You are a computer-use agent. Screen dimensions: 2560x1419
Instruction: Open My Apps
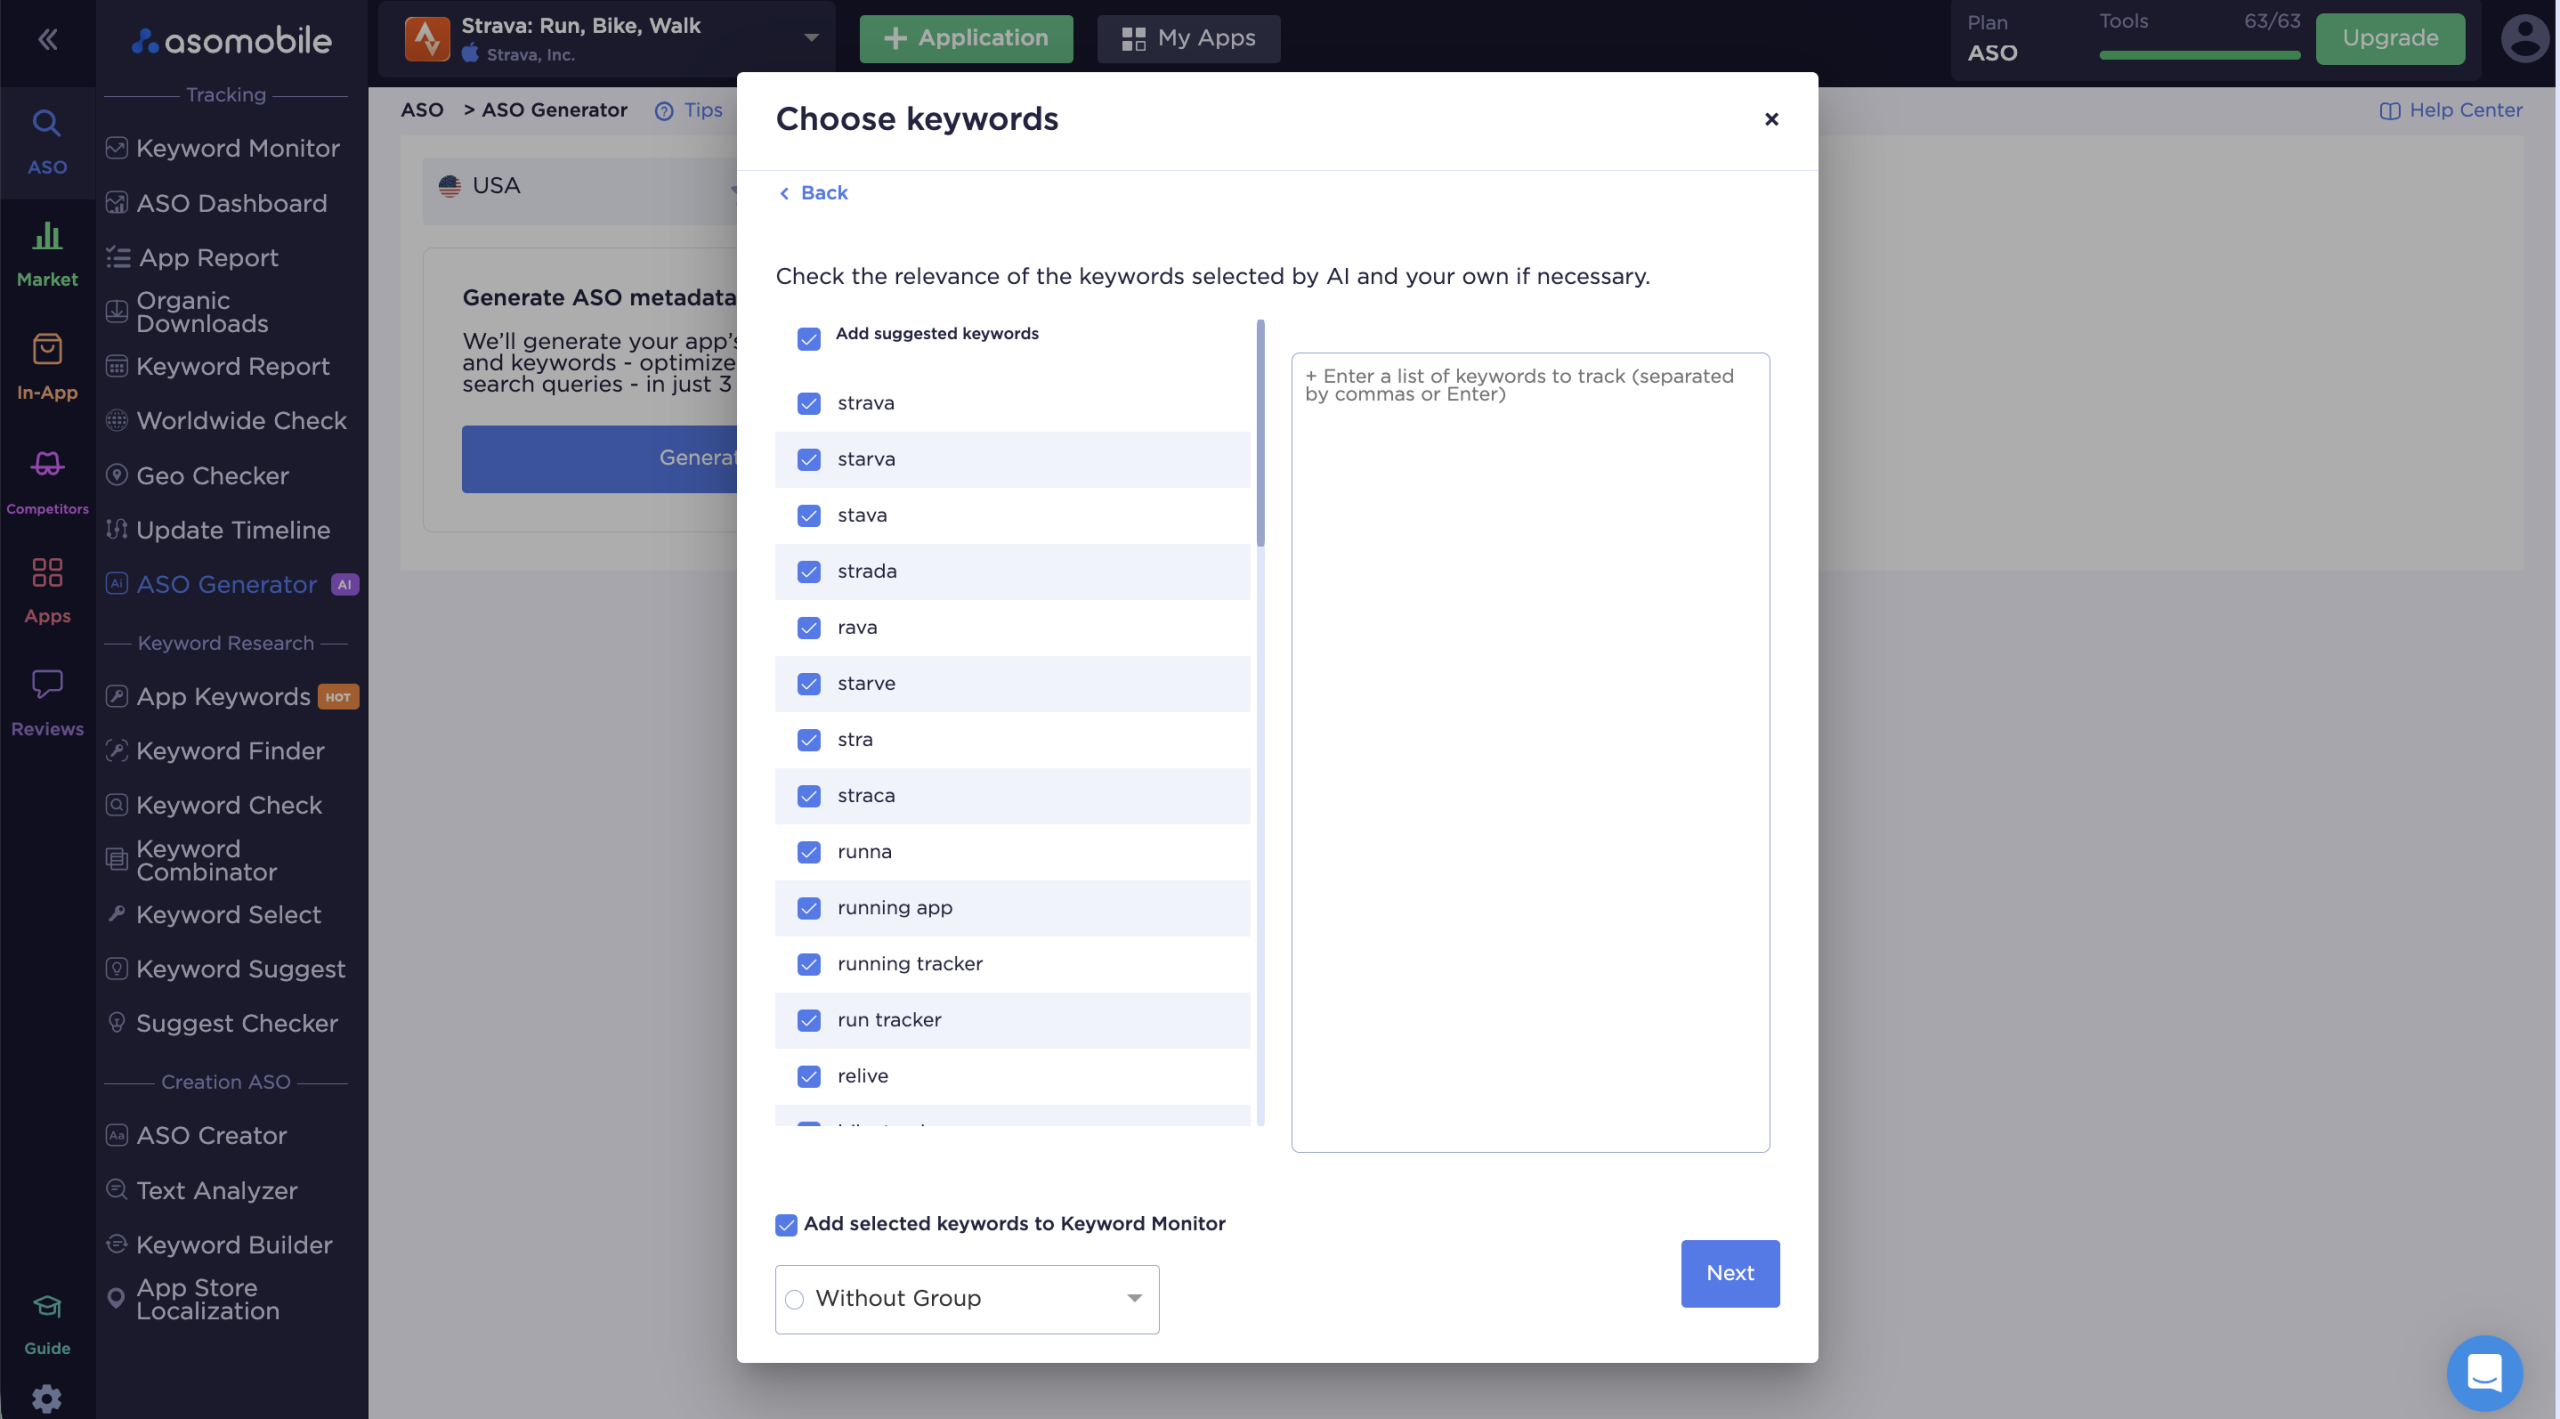pos(1188,38)
